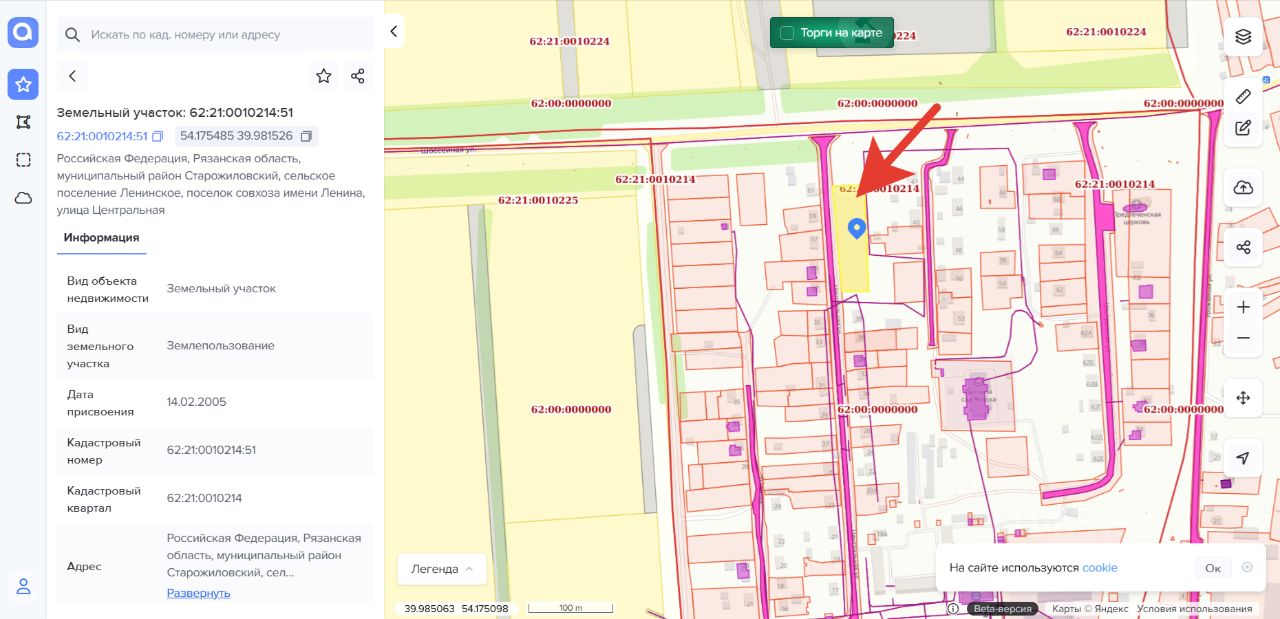This screenshot has height=619, width=1280.
Task: Copy the cadastral number with copy icon
Action: click(158, 136)
